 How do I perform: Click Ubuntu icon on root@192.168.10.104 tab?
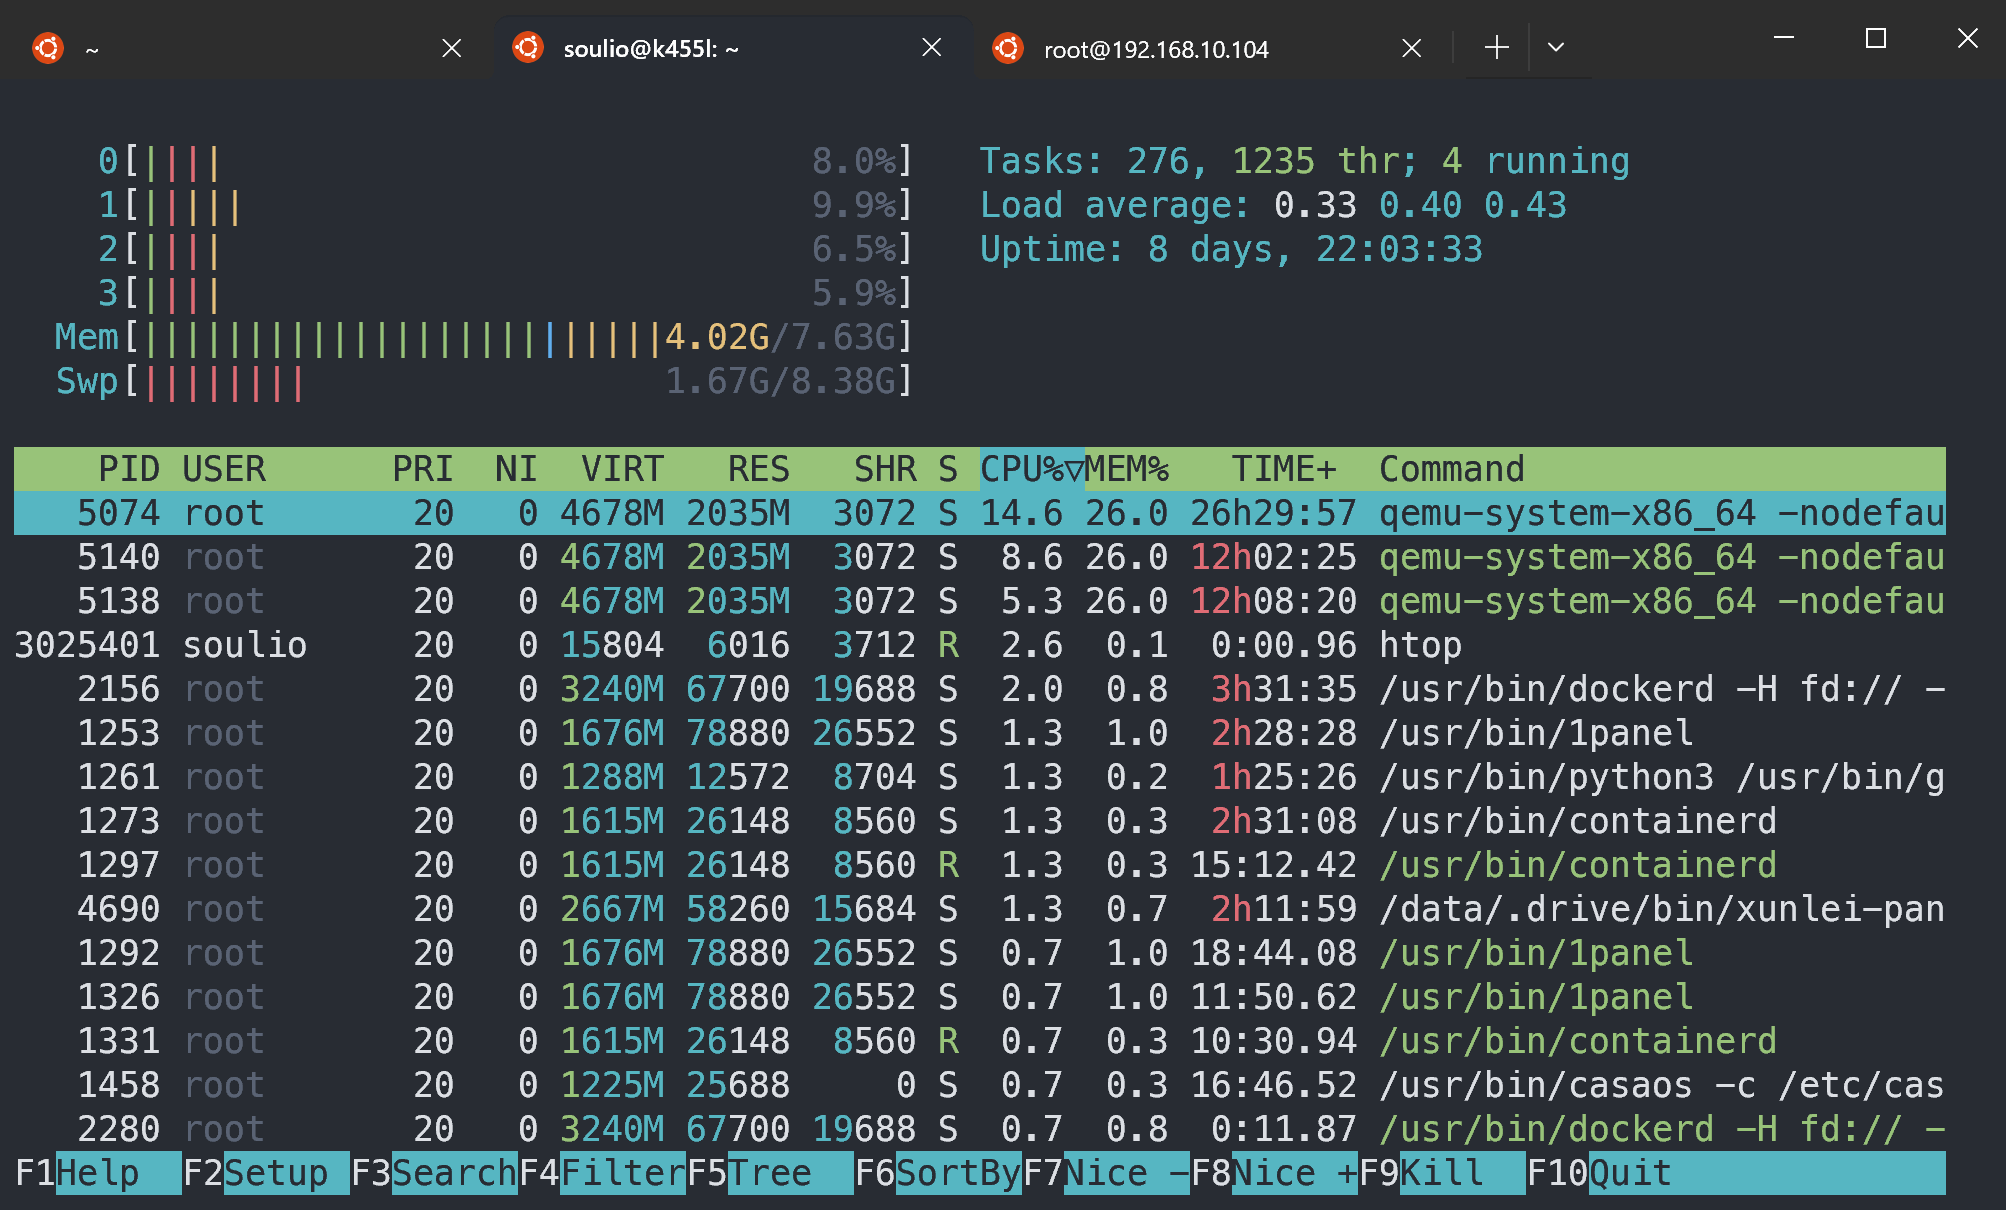tap(1007, 48)
